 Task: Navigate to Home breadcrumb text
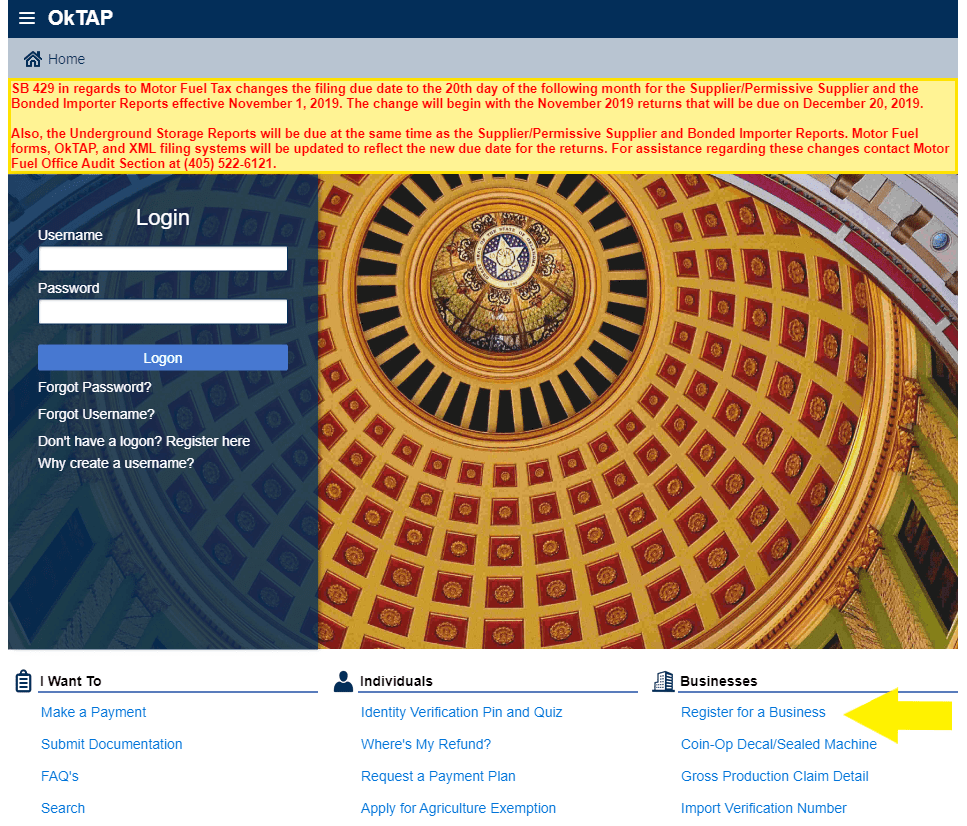tap(66, 59)
